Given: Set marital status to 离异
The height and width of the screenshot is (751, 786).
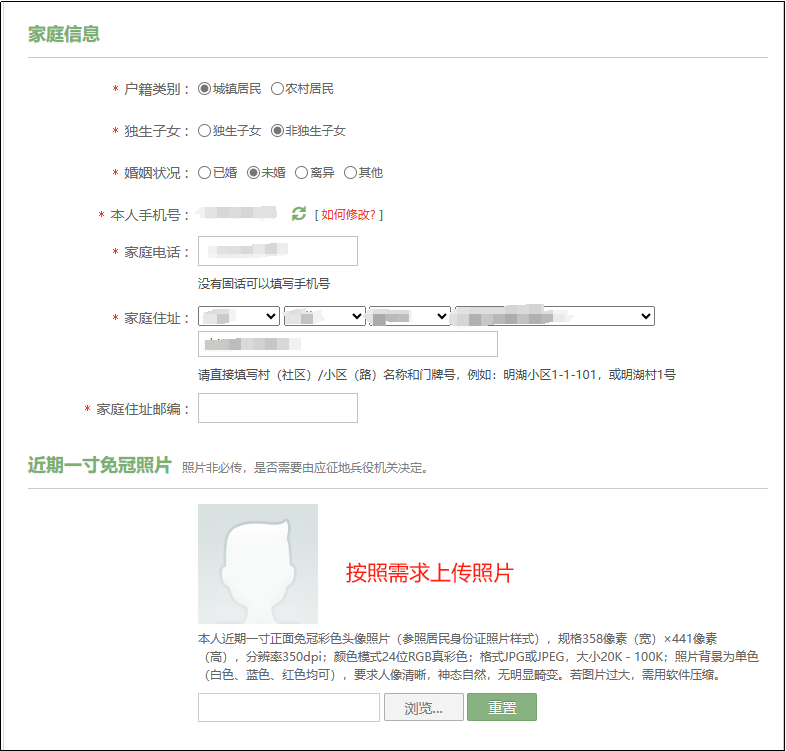Looking at the screenshot, I should pos(302,173).
